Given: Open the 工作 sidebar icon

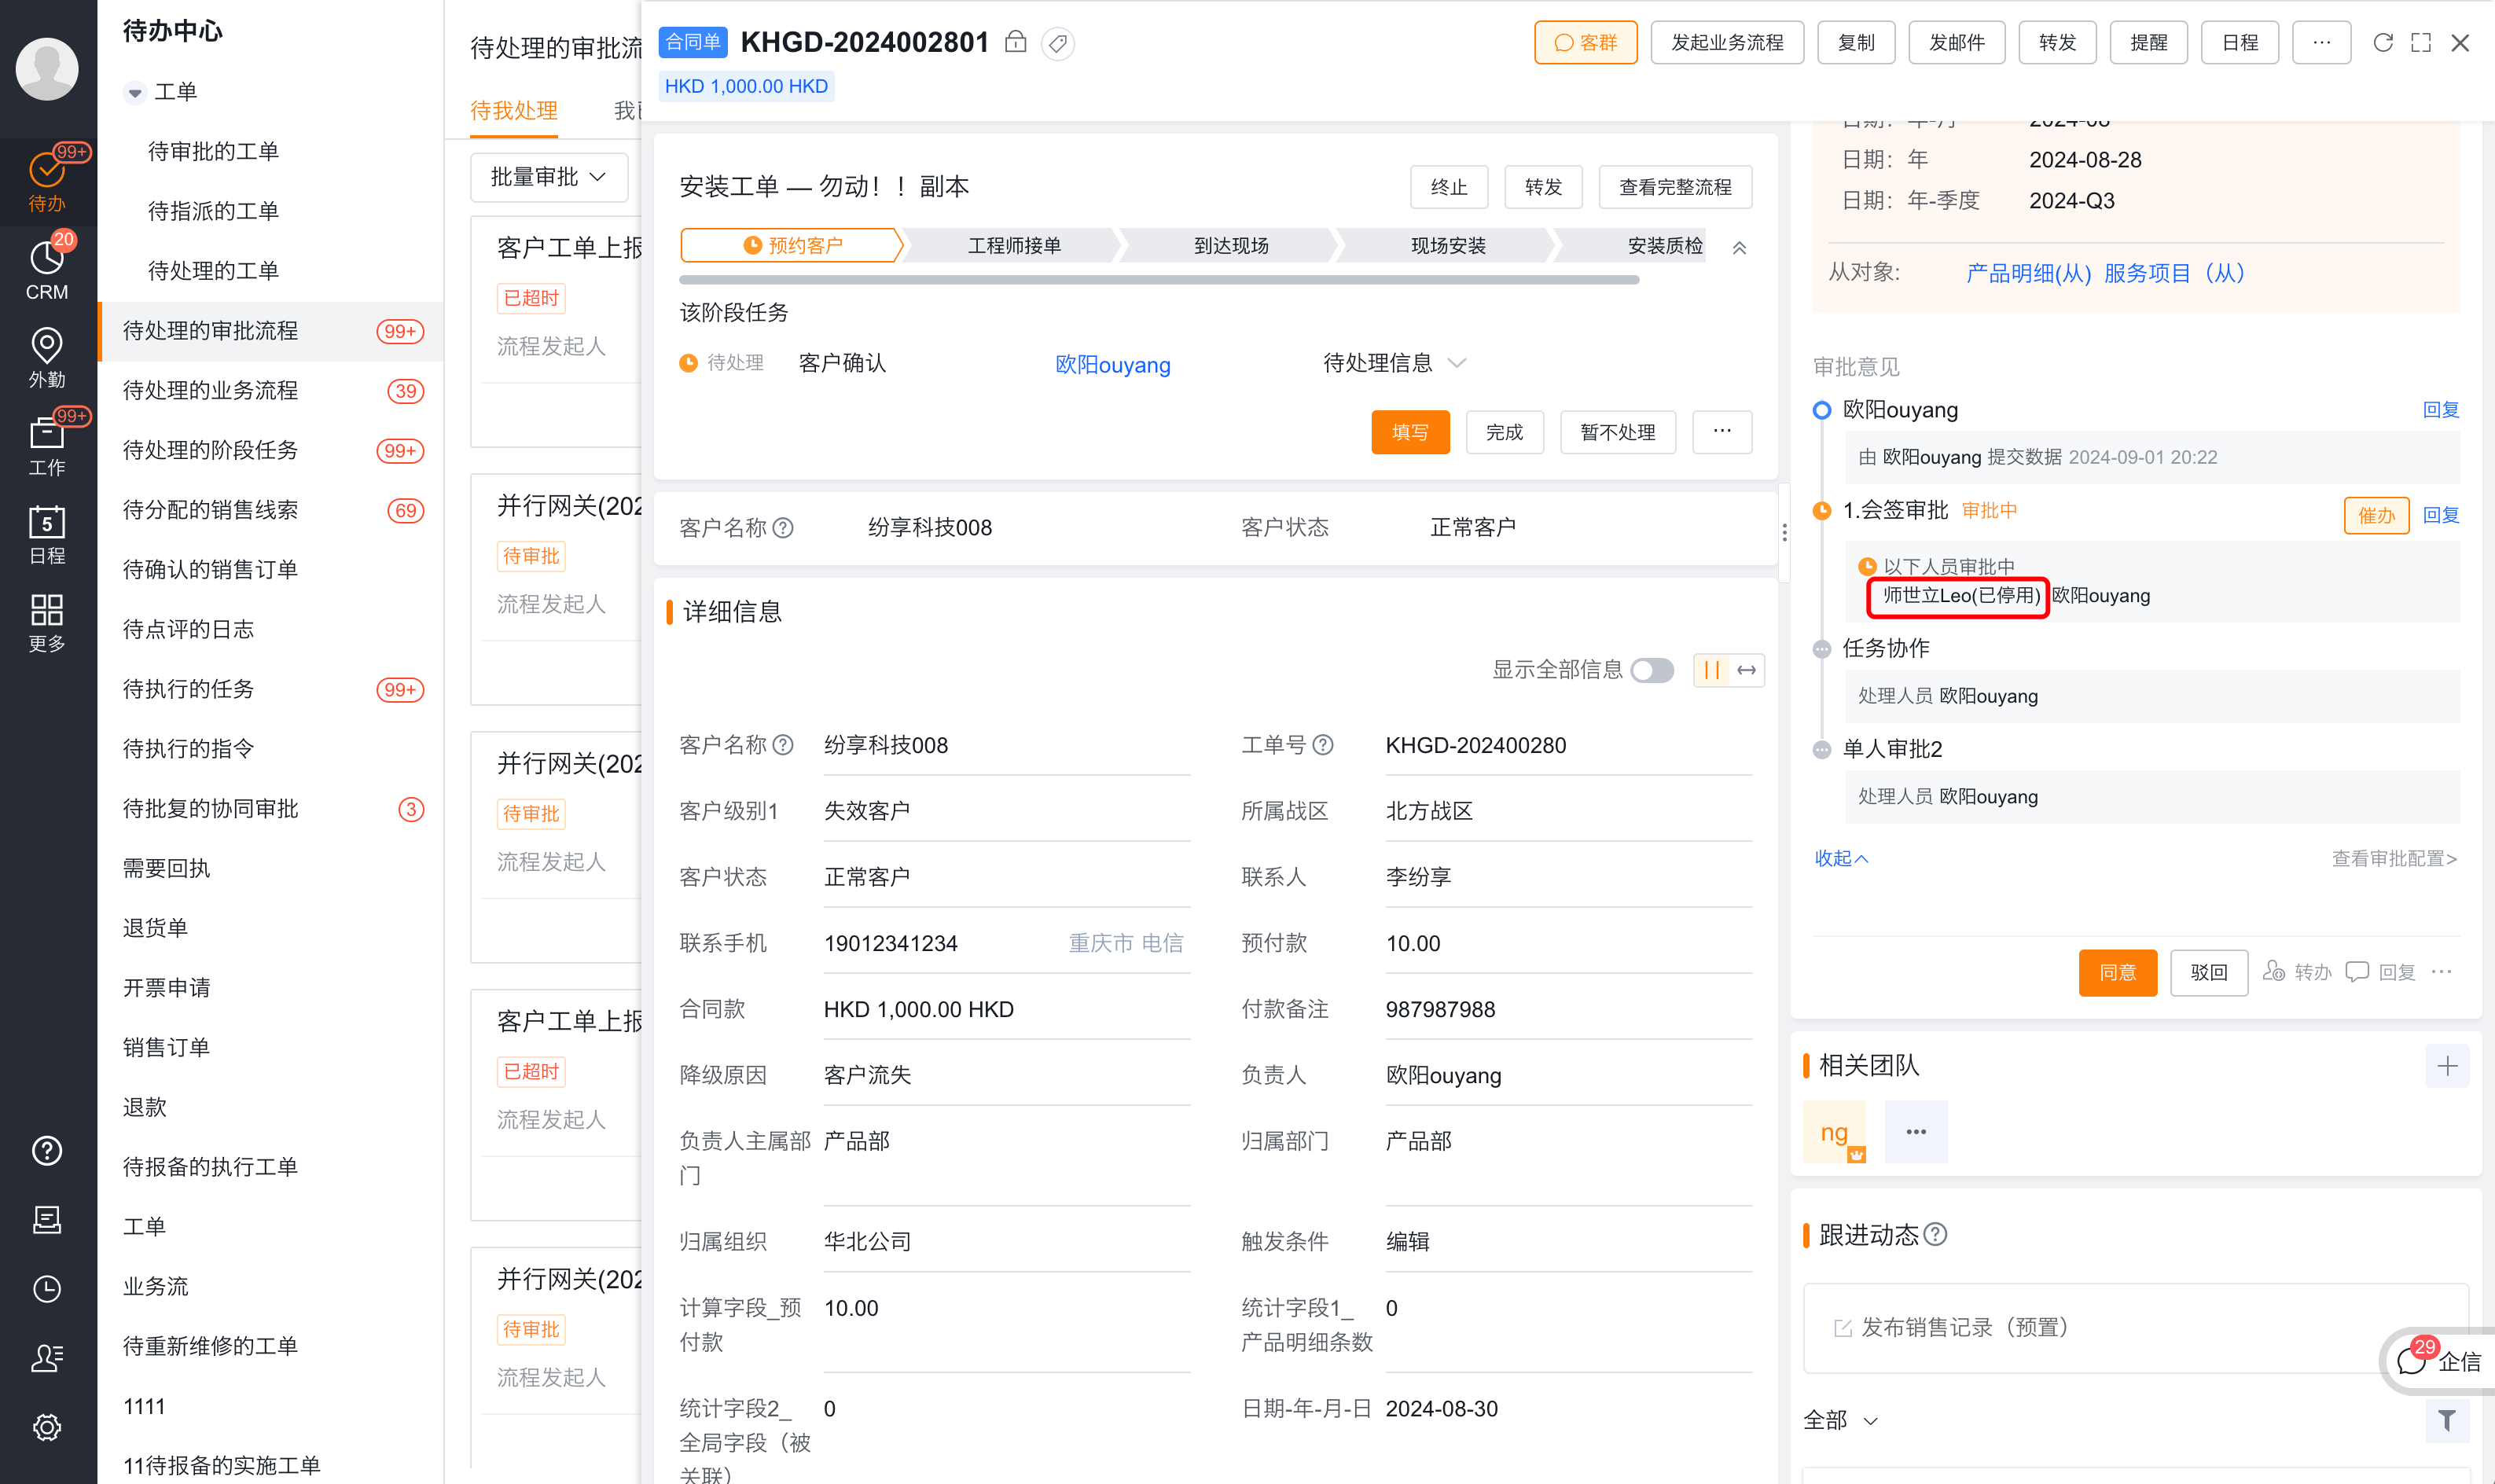Looking at the screenshot, I should tap(47, 445).
